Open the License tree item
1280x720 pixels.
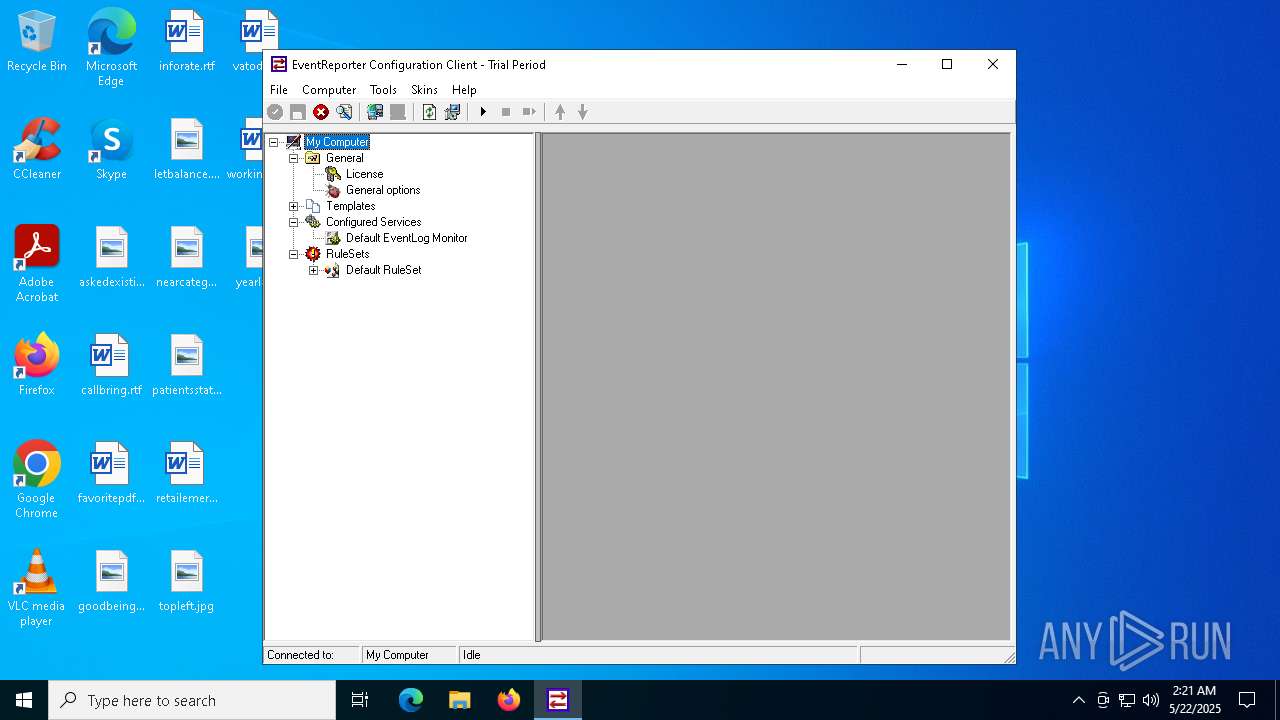pyautogui.click(x=365, y=174)
